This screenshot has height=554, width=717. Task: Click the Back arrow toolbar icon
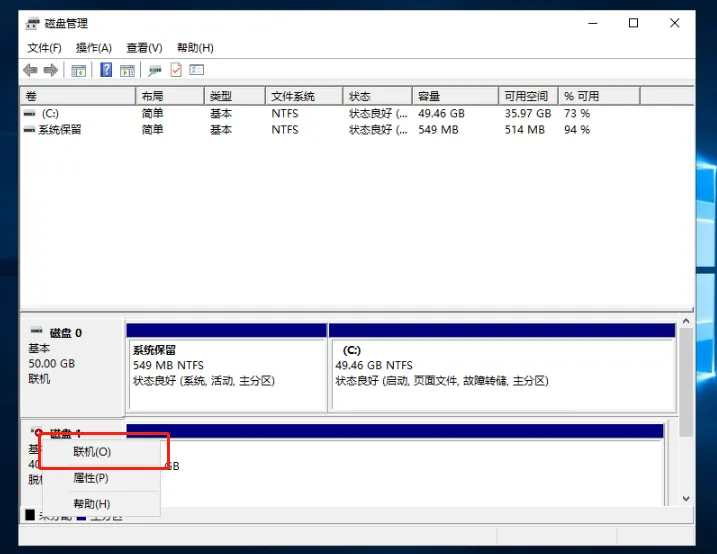coord(30,70)
